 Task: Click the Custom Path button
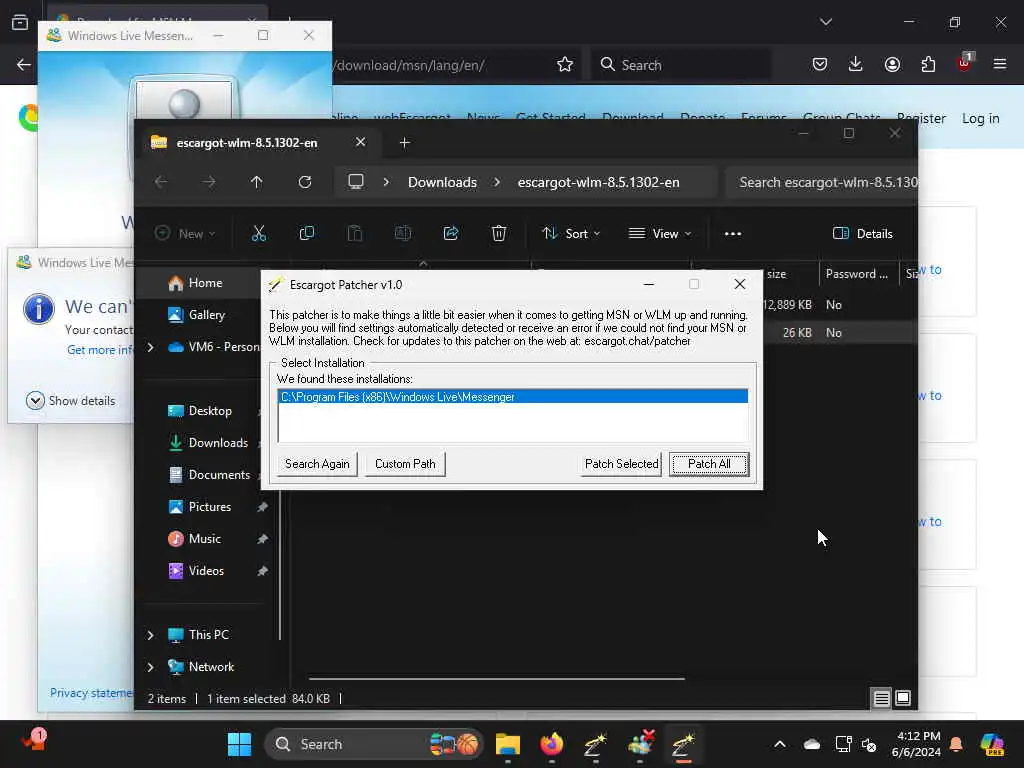[x=405, y=464]
